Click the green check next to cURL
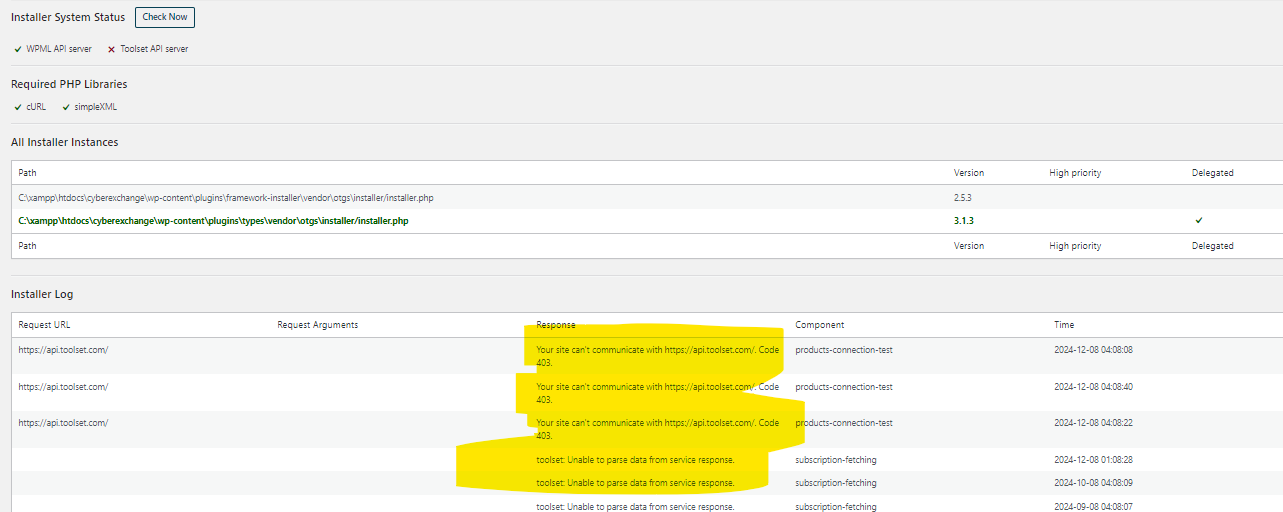 18,107
